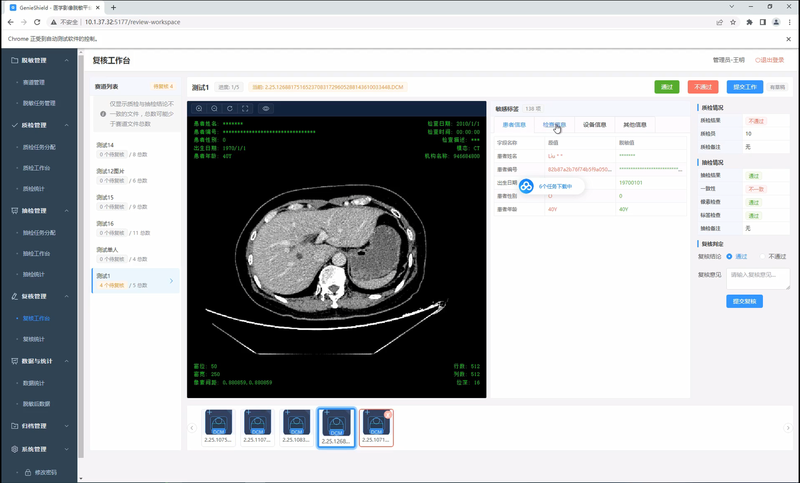Select lane 测试单人 in the lane list
The image size is (800, 483).
pyautogui.click(x=135, y=254)
